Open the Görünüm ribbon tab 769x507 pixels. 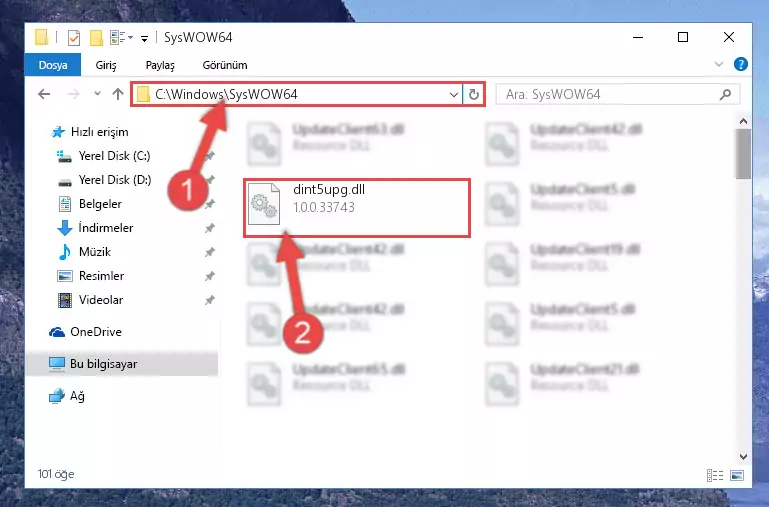225,65
